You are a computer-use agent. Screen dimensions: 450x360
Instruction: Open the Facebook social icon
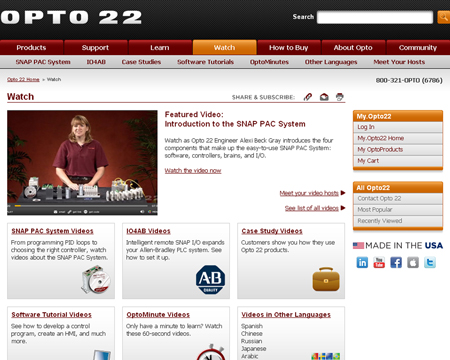tap(396, 263)
